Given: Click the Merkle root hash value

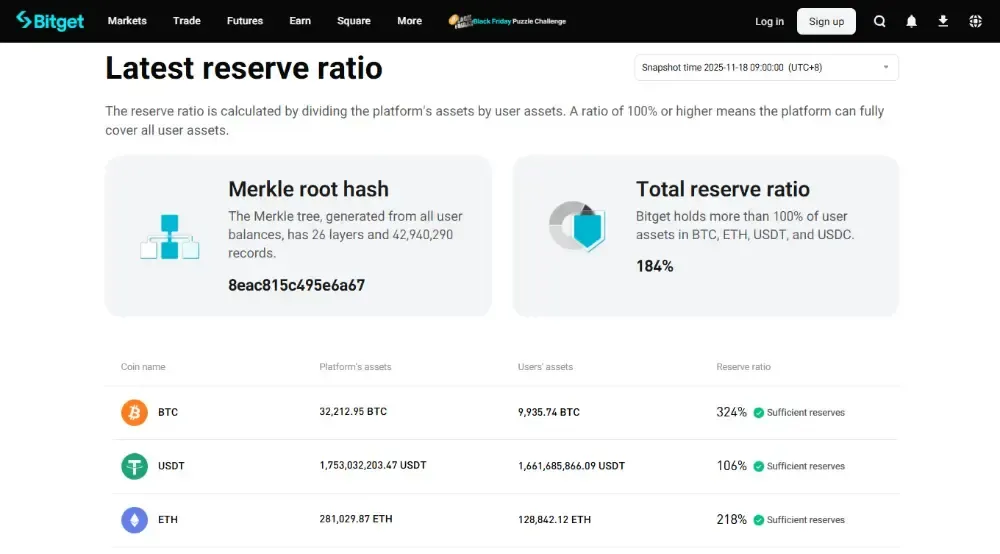Looking at the screenshot, I should [x=296, y=285].
